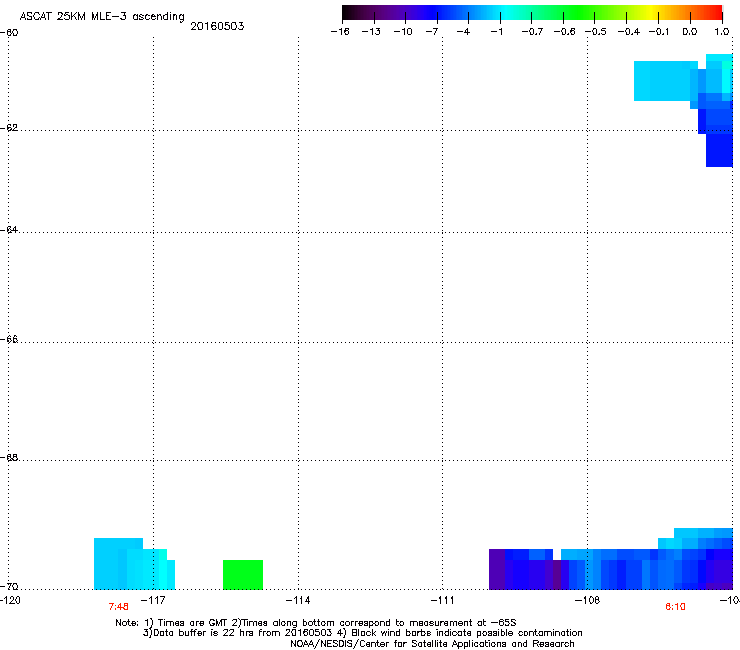Click the longitude axis label '-120'

(x=10, y=600)
